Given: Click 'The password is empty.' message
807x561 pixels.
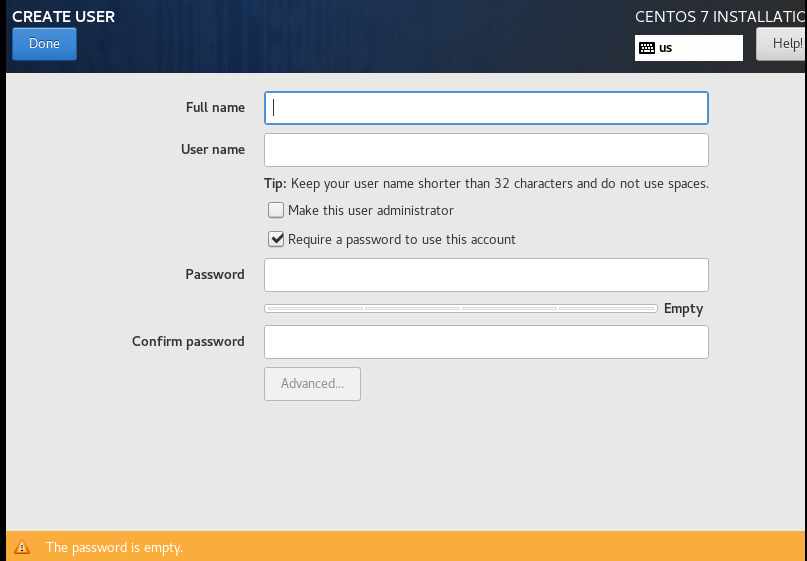Looking at the screenshot, I should [114, 547].
